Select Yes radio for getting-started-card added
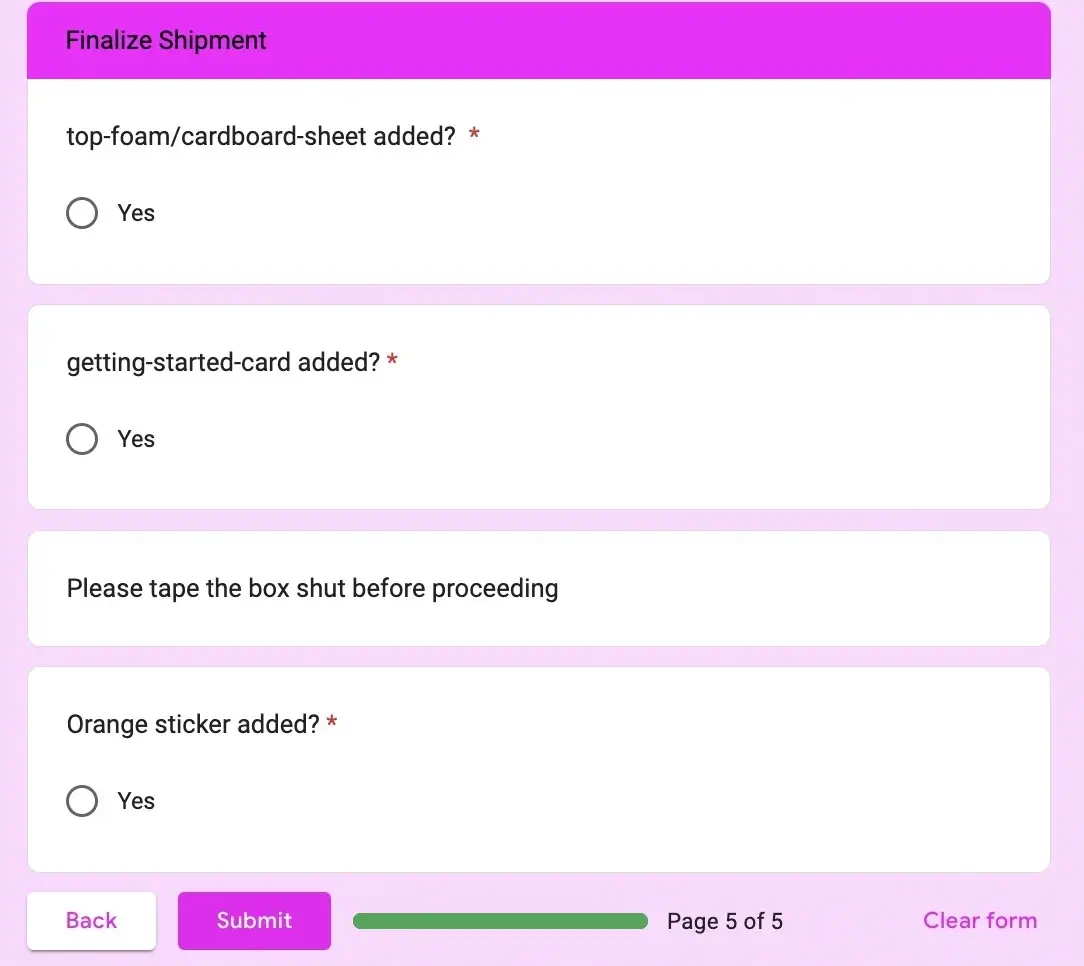This screenshot has height=966, width=1084. point(82,439)
